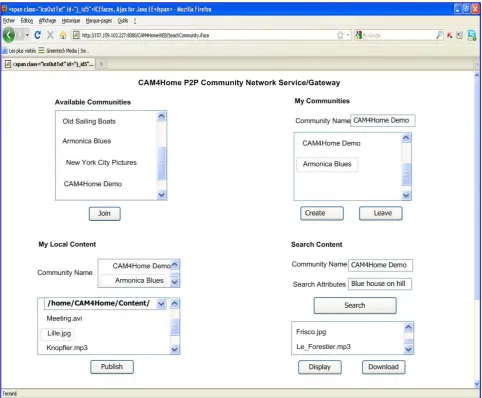Select CAM4Home Demo in My Communities list
The image size is (482, 398).
(x=331, y=143)
